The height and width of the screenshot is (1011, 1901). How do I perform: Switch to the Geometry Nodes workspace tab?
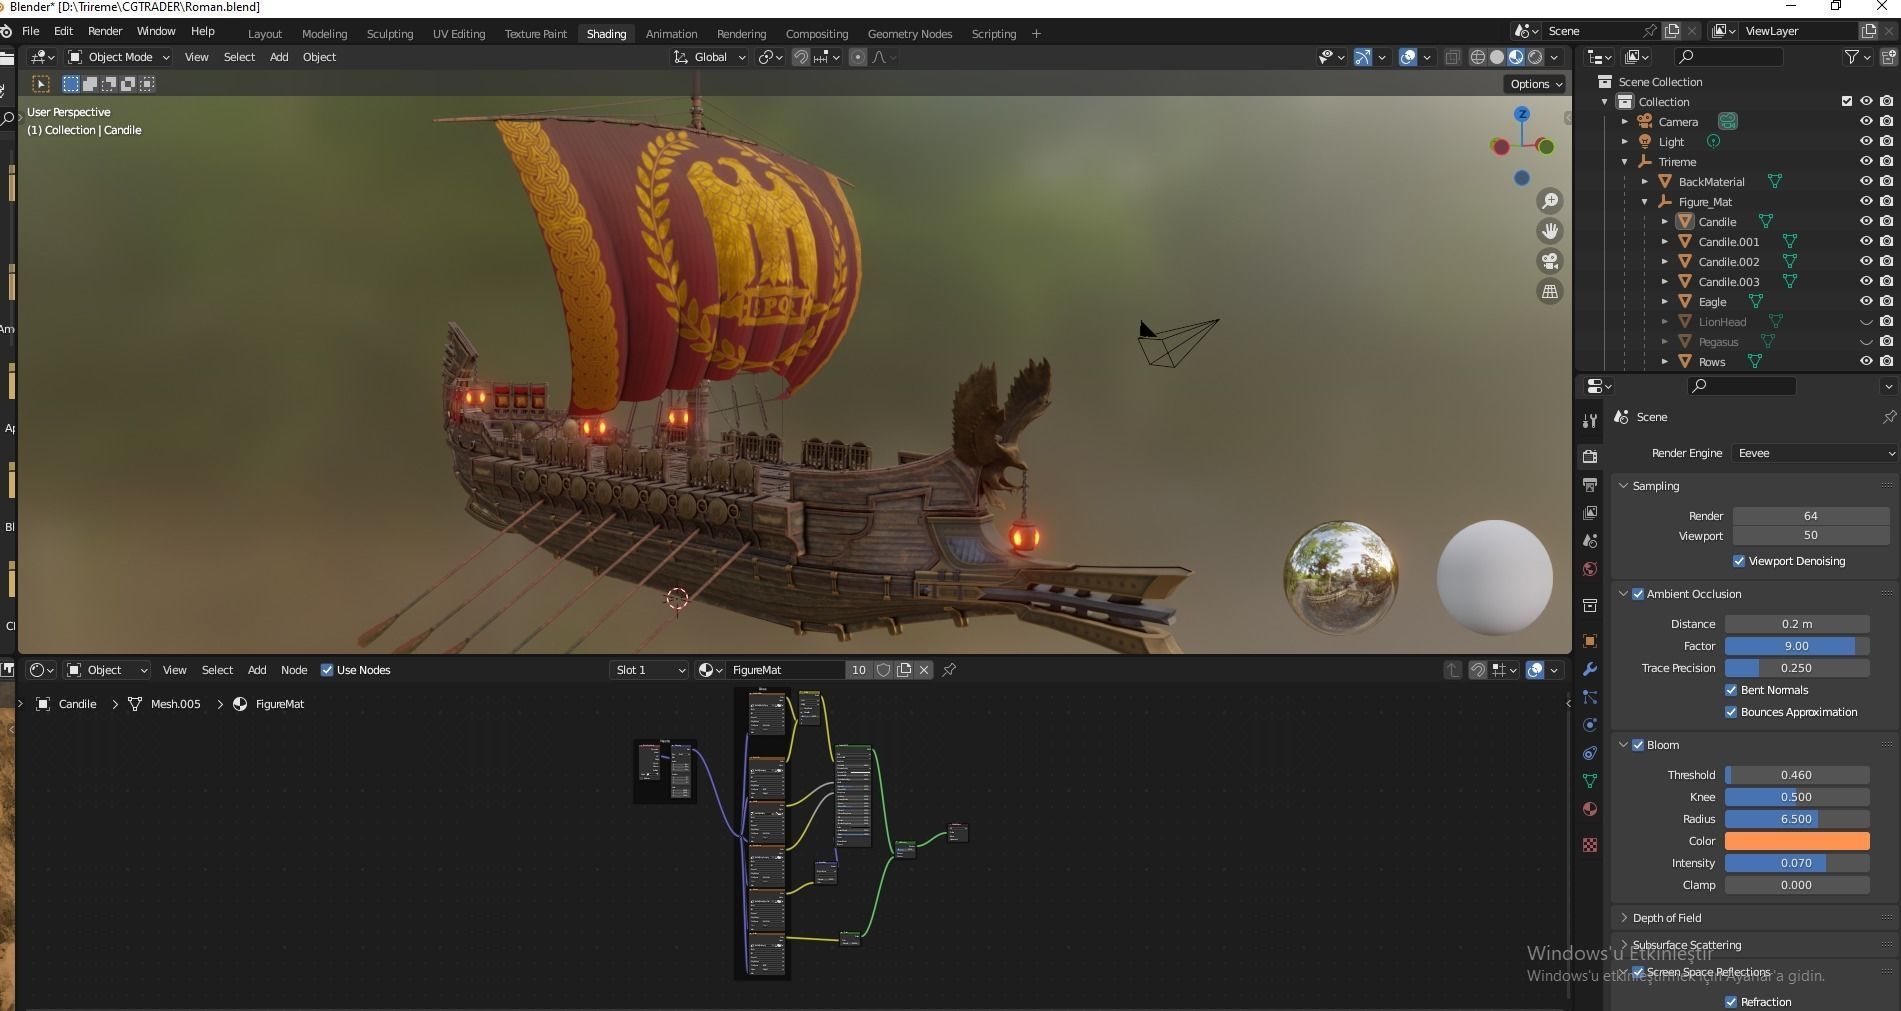click(x=910, y=34)
